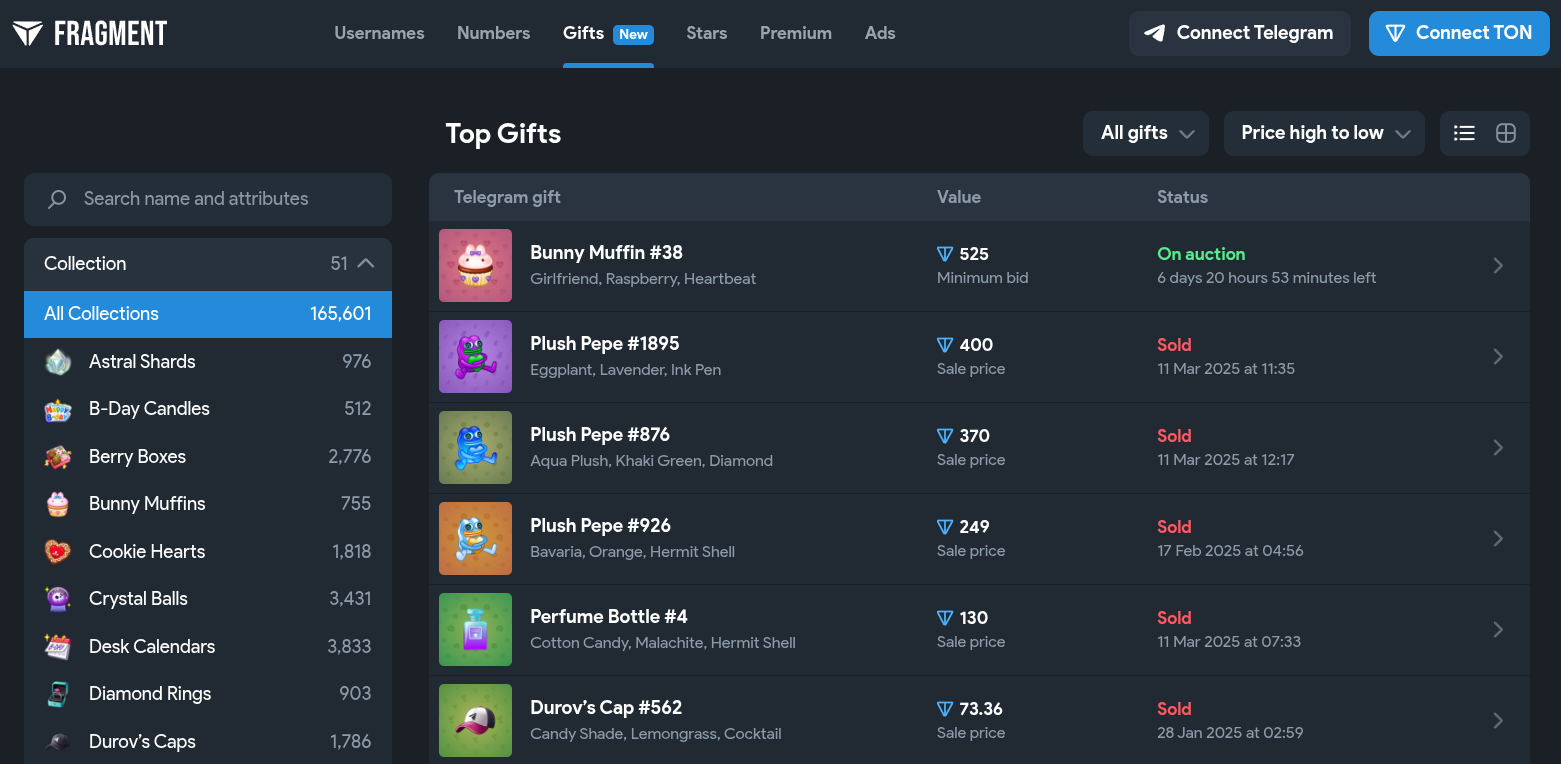Open the Plush Pepe #1895 title link
This screenshot has width=1561, height=764.
click(x=604, y=344)
